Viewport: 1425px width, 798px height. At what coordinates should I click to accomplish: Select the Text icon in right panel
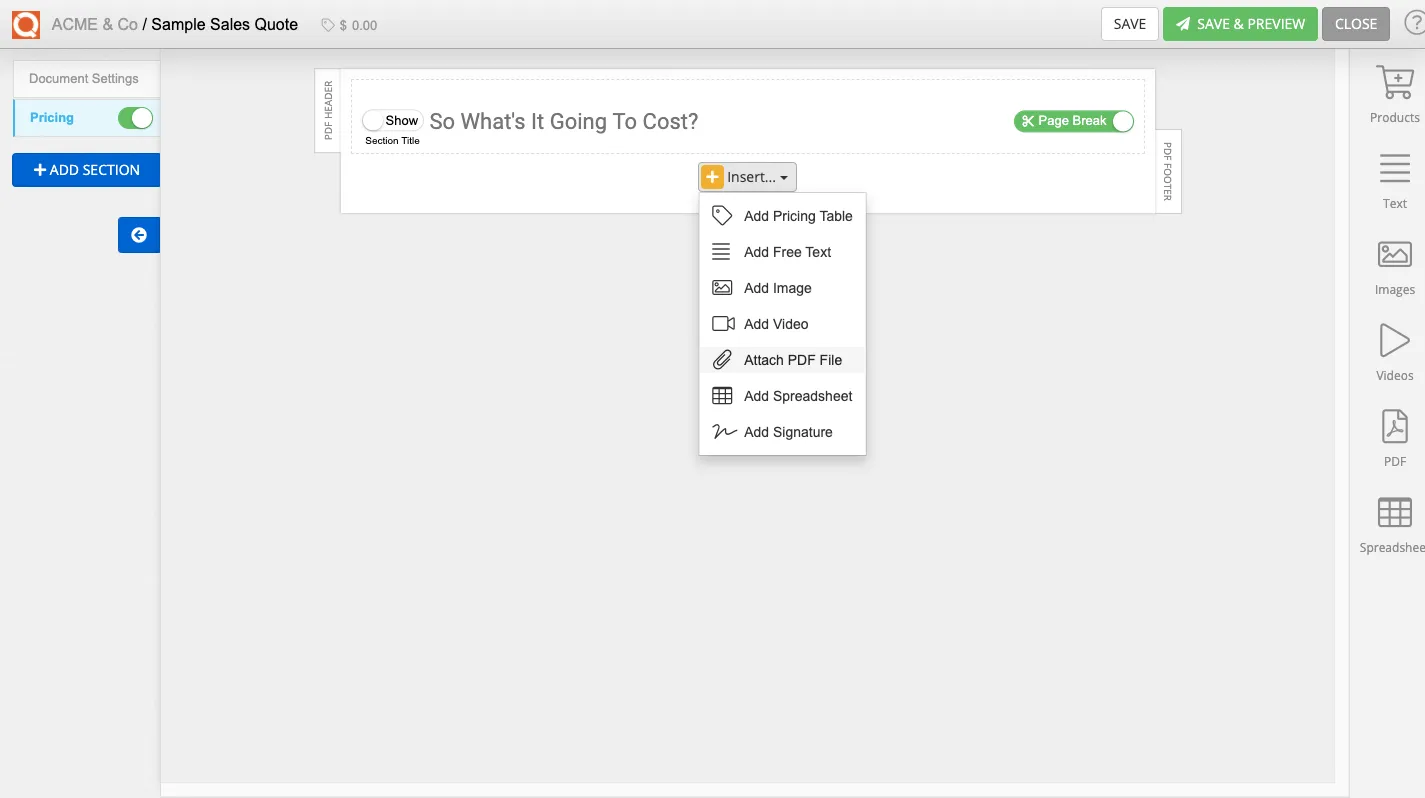1394,169
